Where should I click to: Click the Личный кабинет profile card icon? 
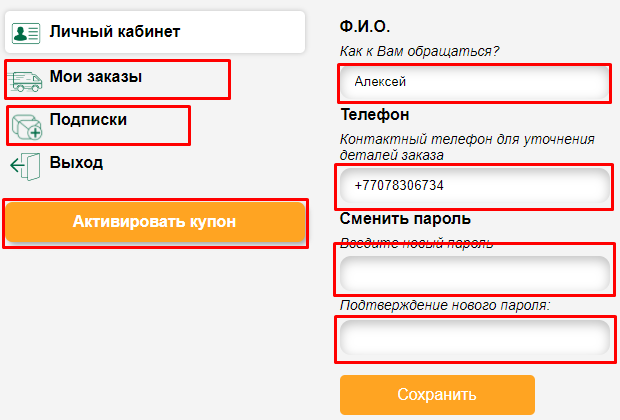click(x=26, y=32)
